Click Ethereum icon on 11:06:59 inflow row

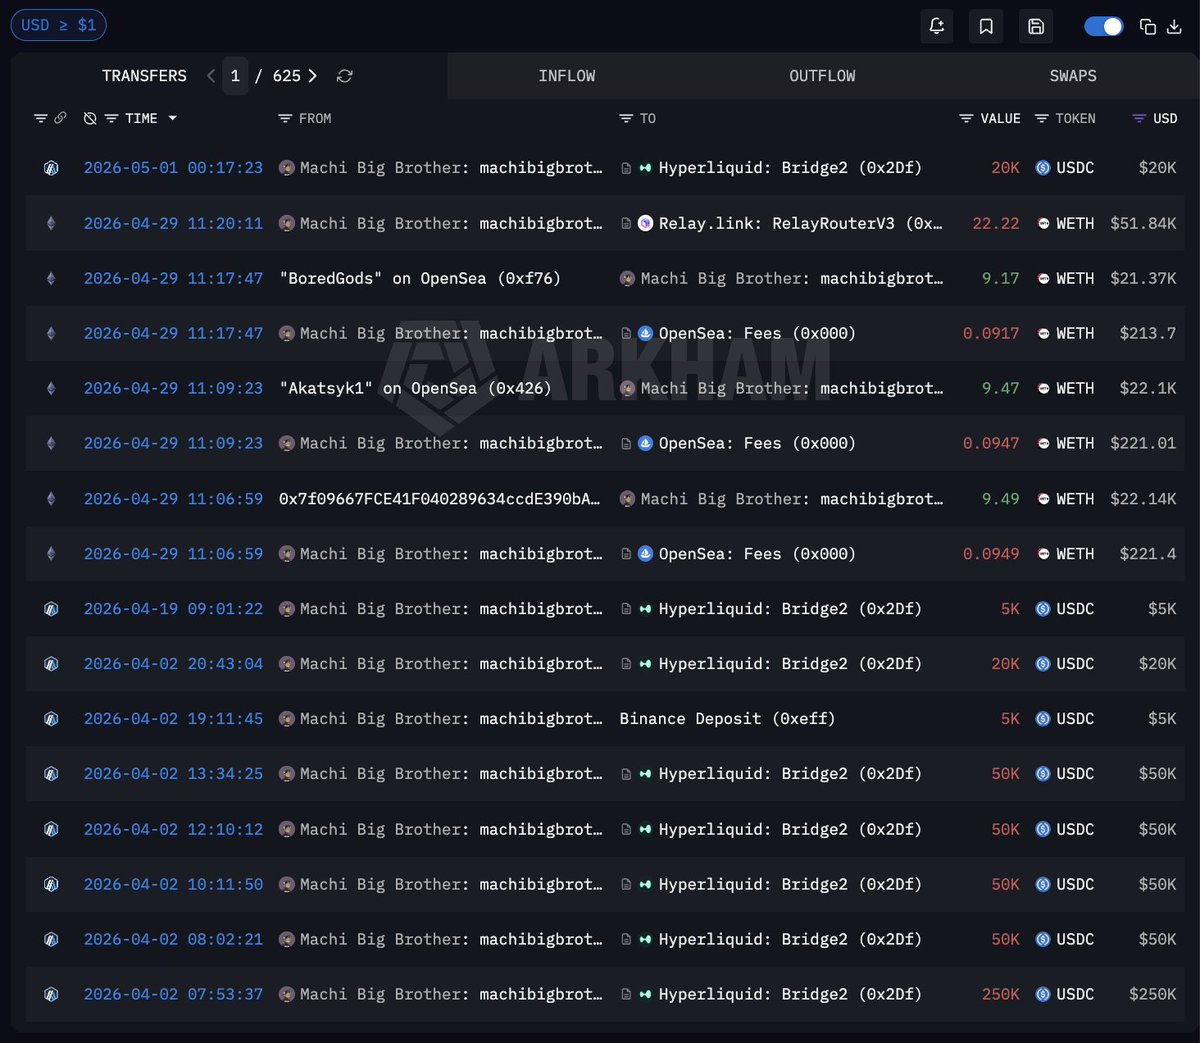(51, 499)
